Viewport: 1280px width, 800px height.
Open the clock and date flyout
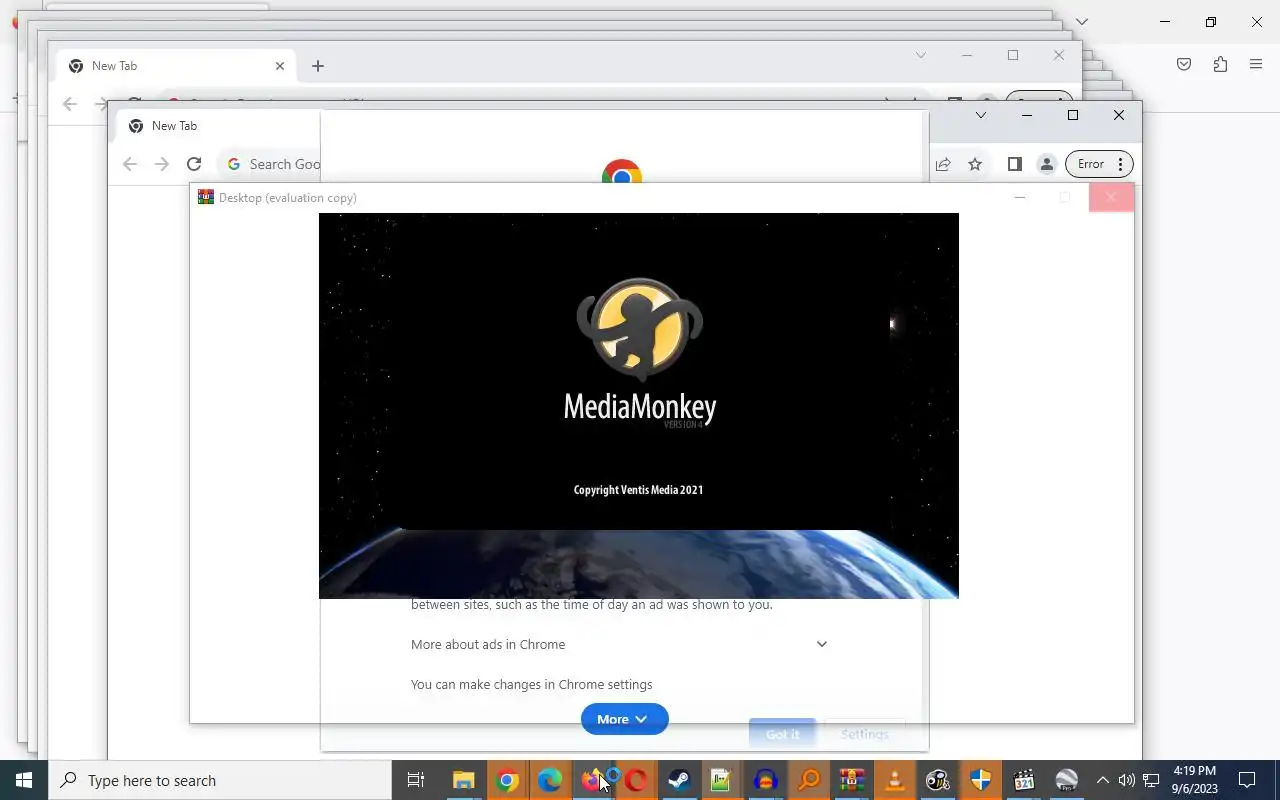(1195, 780)
